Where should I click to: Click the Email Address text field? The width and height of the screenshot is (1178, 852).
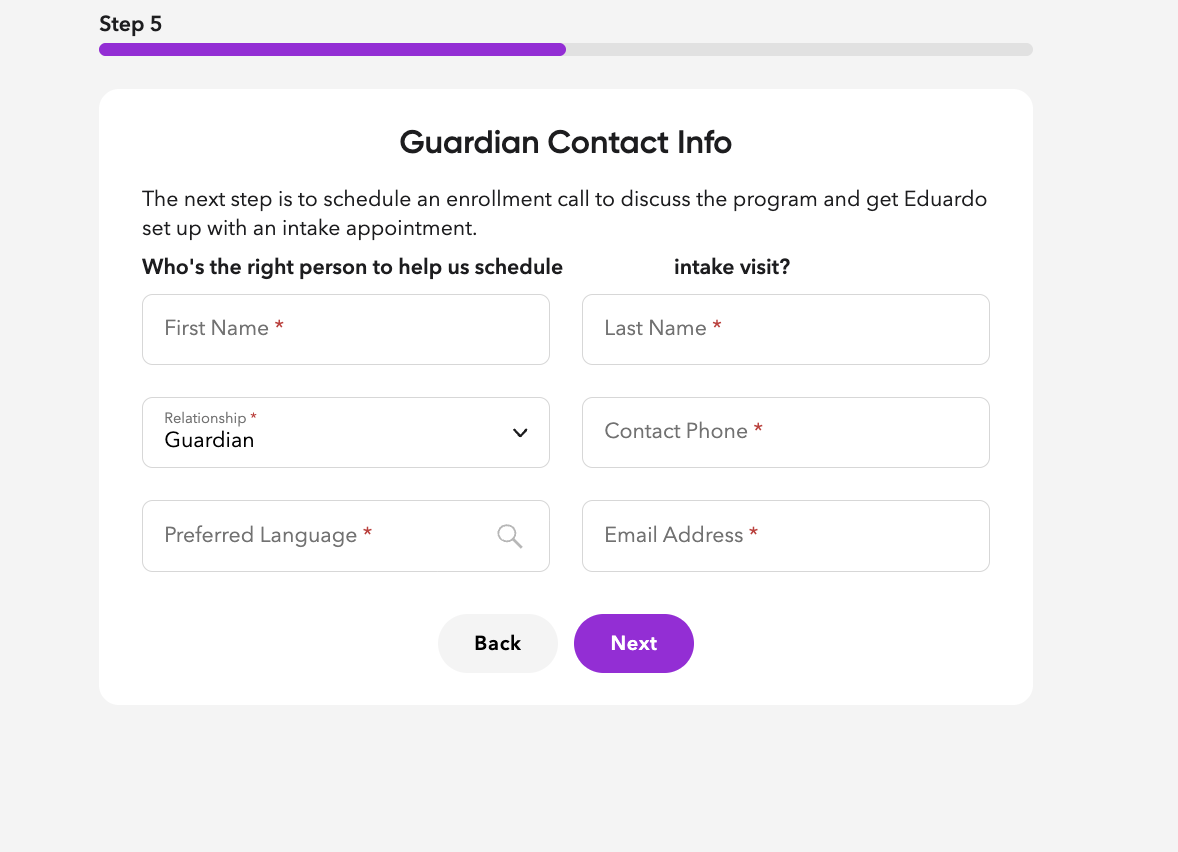[785, 536]
